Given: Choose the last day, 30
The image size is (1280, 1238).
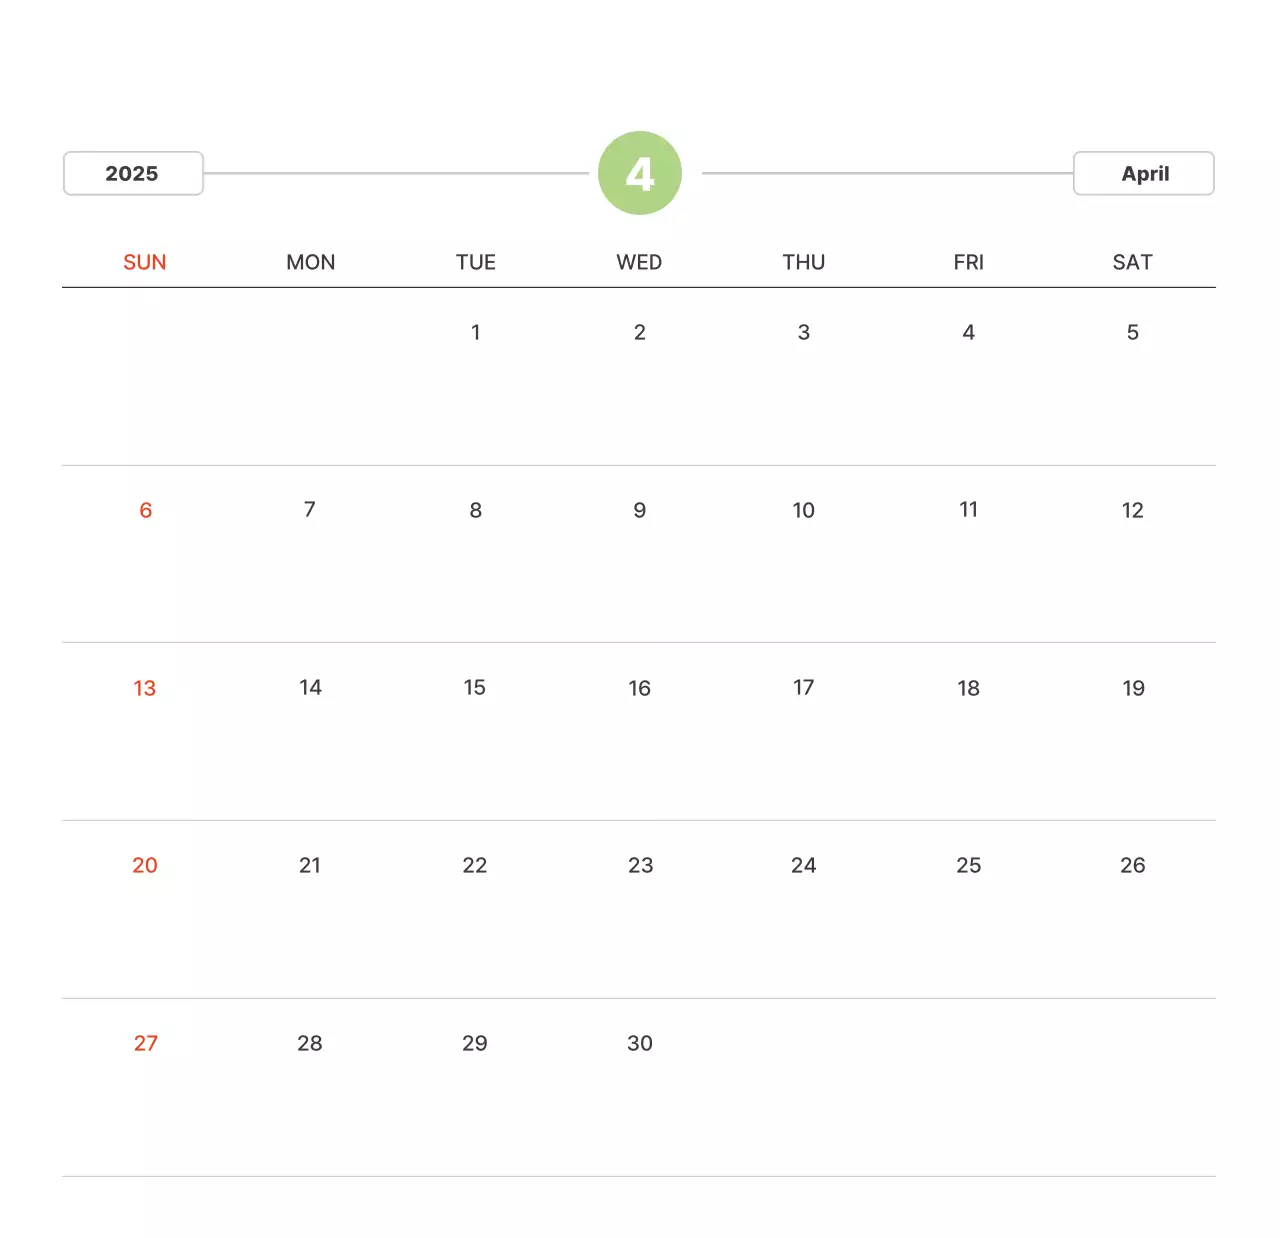Looking at the screenshot, I should pos(640,1043).
